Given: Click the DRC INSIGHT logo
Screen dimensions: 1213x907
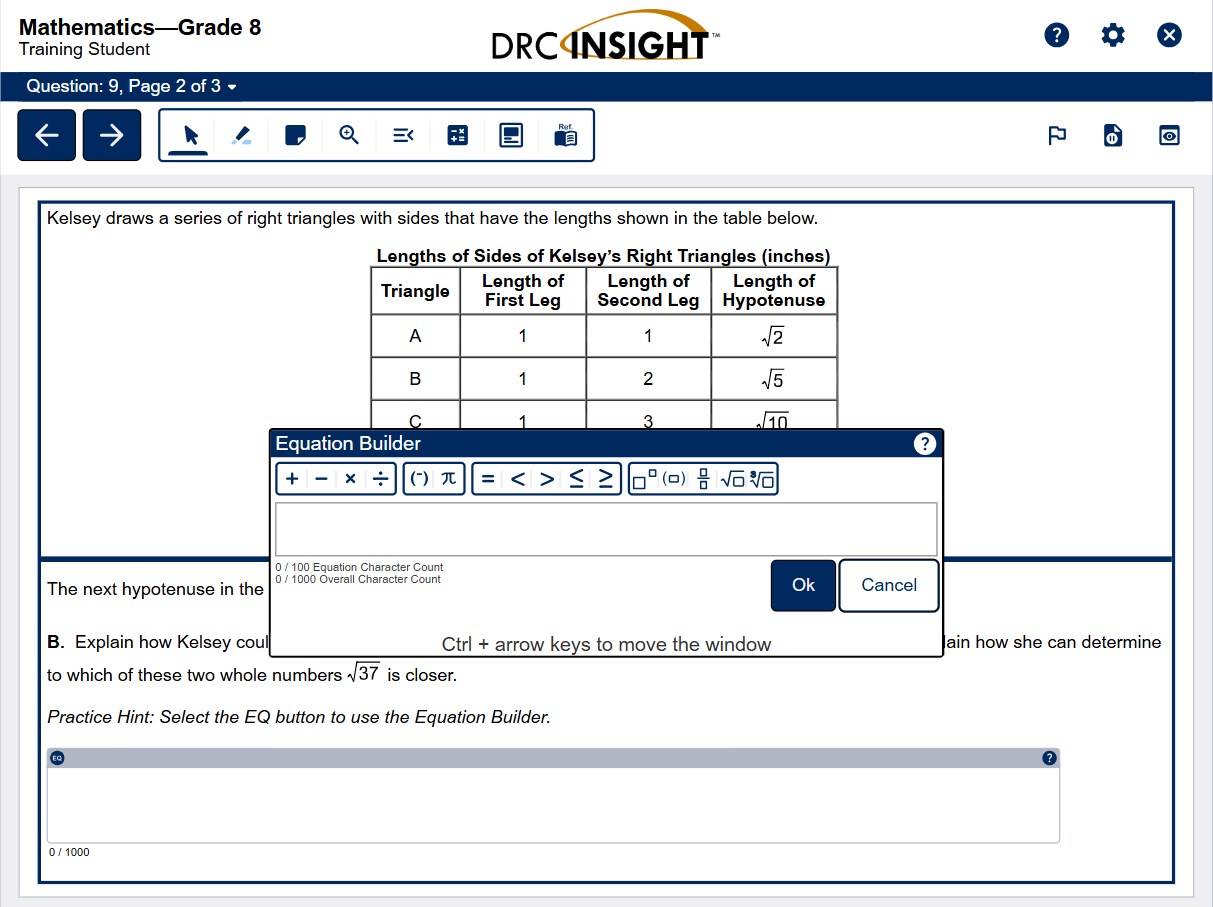Looking at the screenshot, I should coord(606,37).
